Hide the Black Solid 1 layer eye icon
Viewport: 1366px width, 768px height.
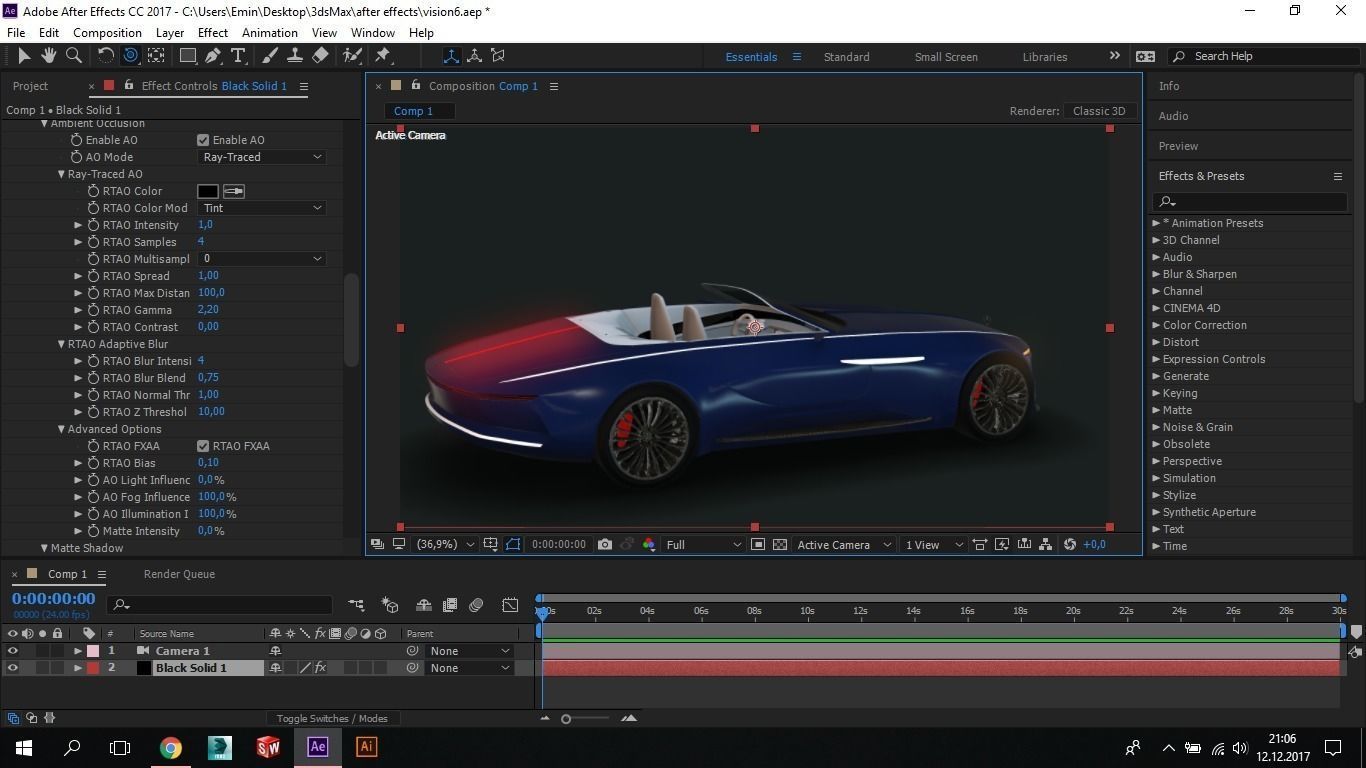pos(13,668)
